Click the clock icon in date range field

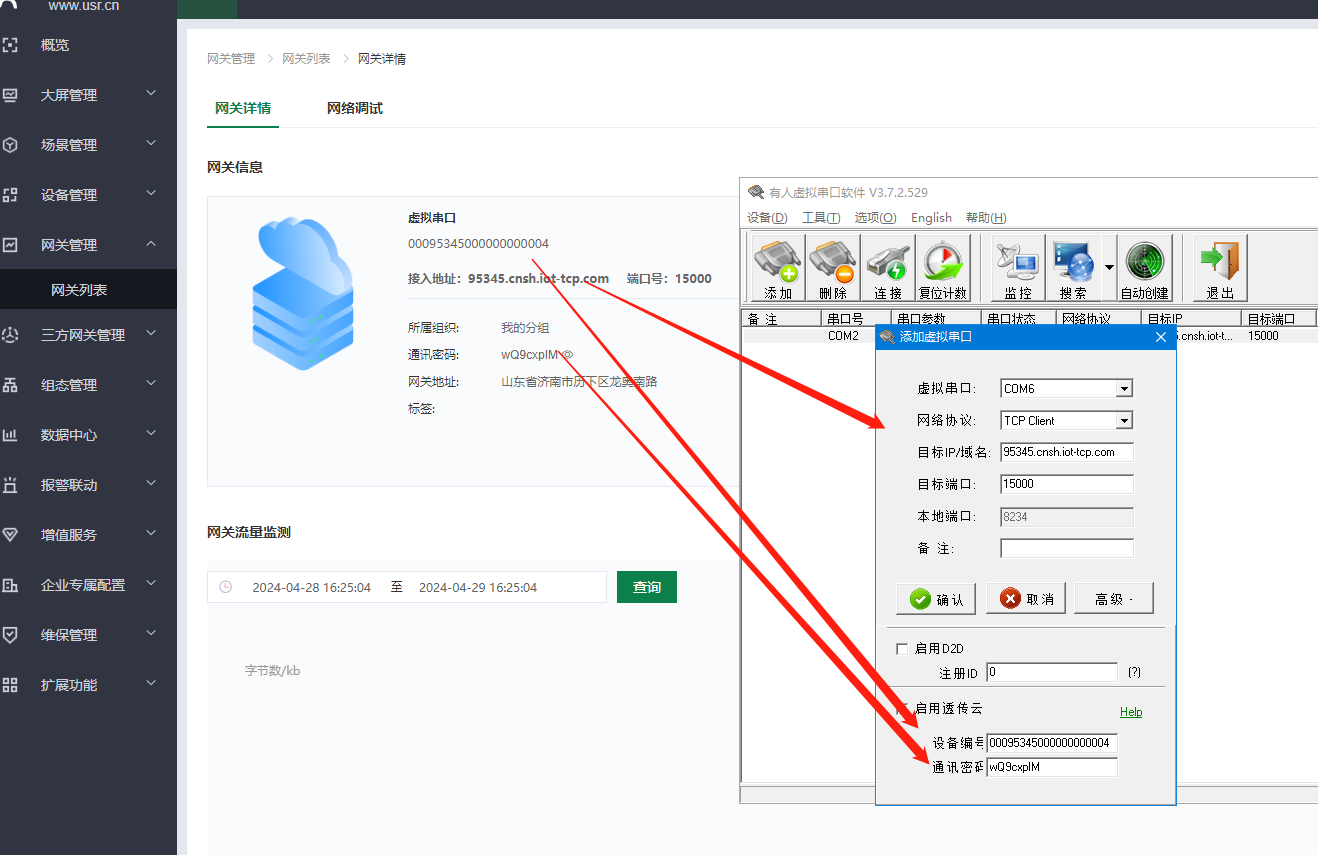225,587
